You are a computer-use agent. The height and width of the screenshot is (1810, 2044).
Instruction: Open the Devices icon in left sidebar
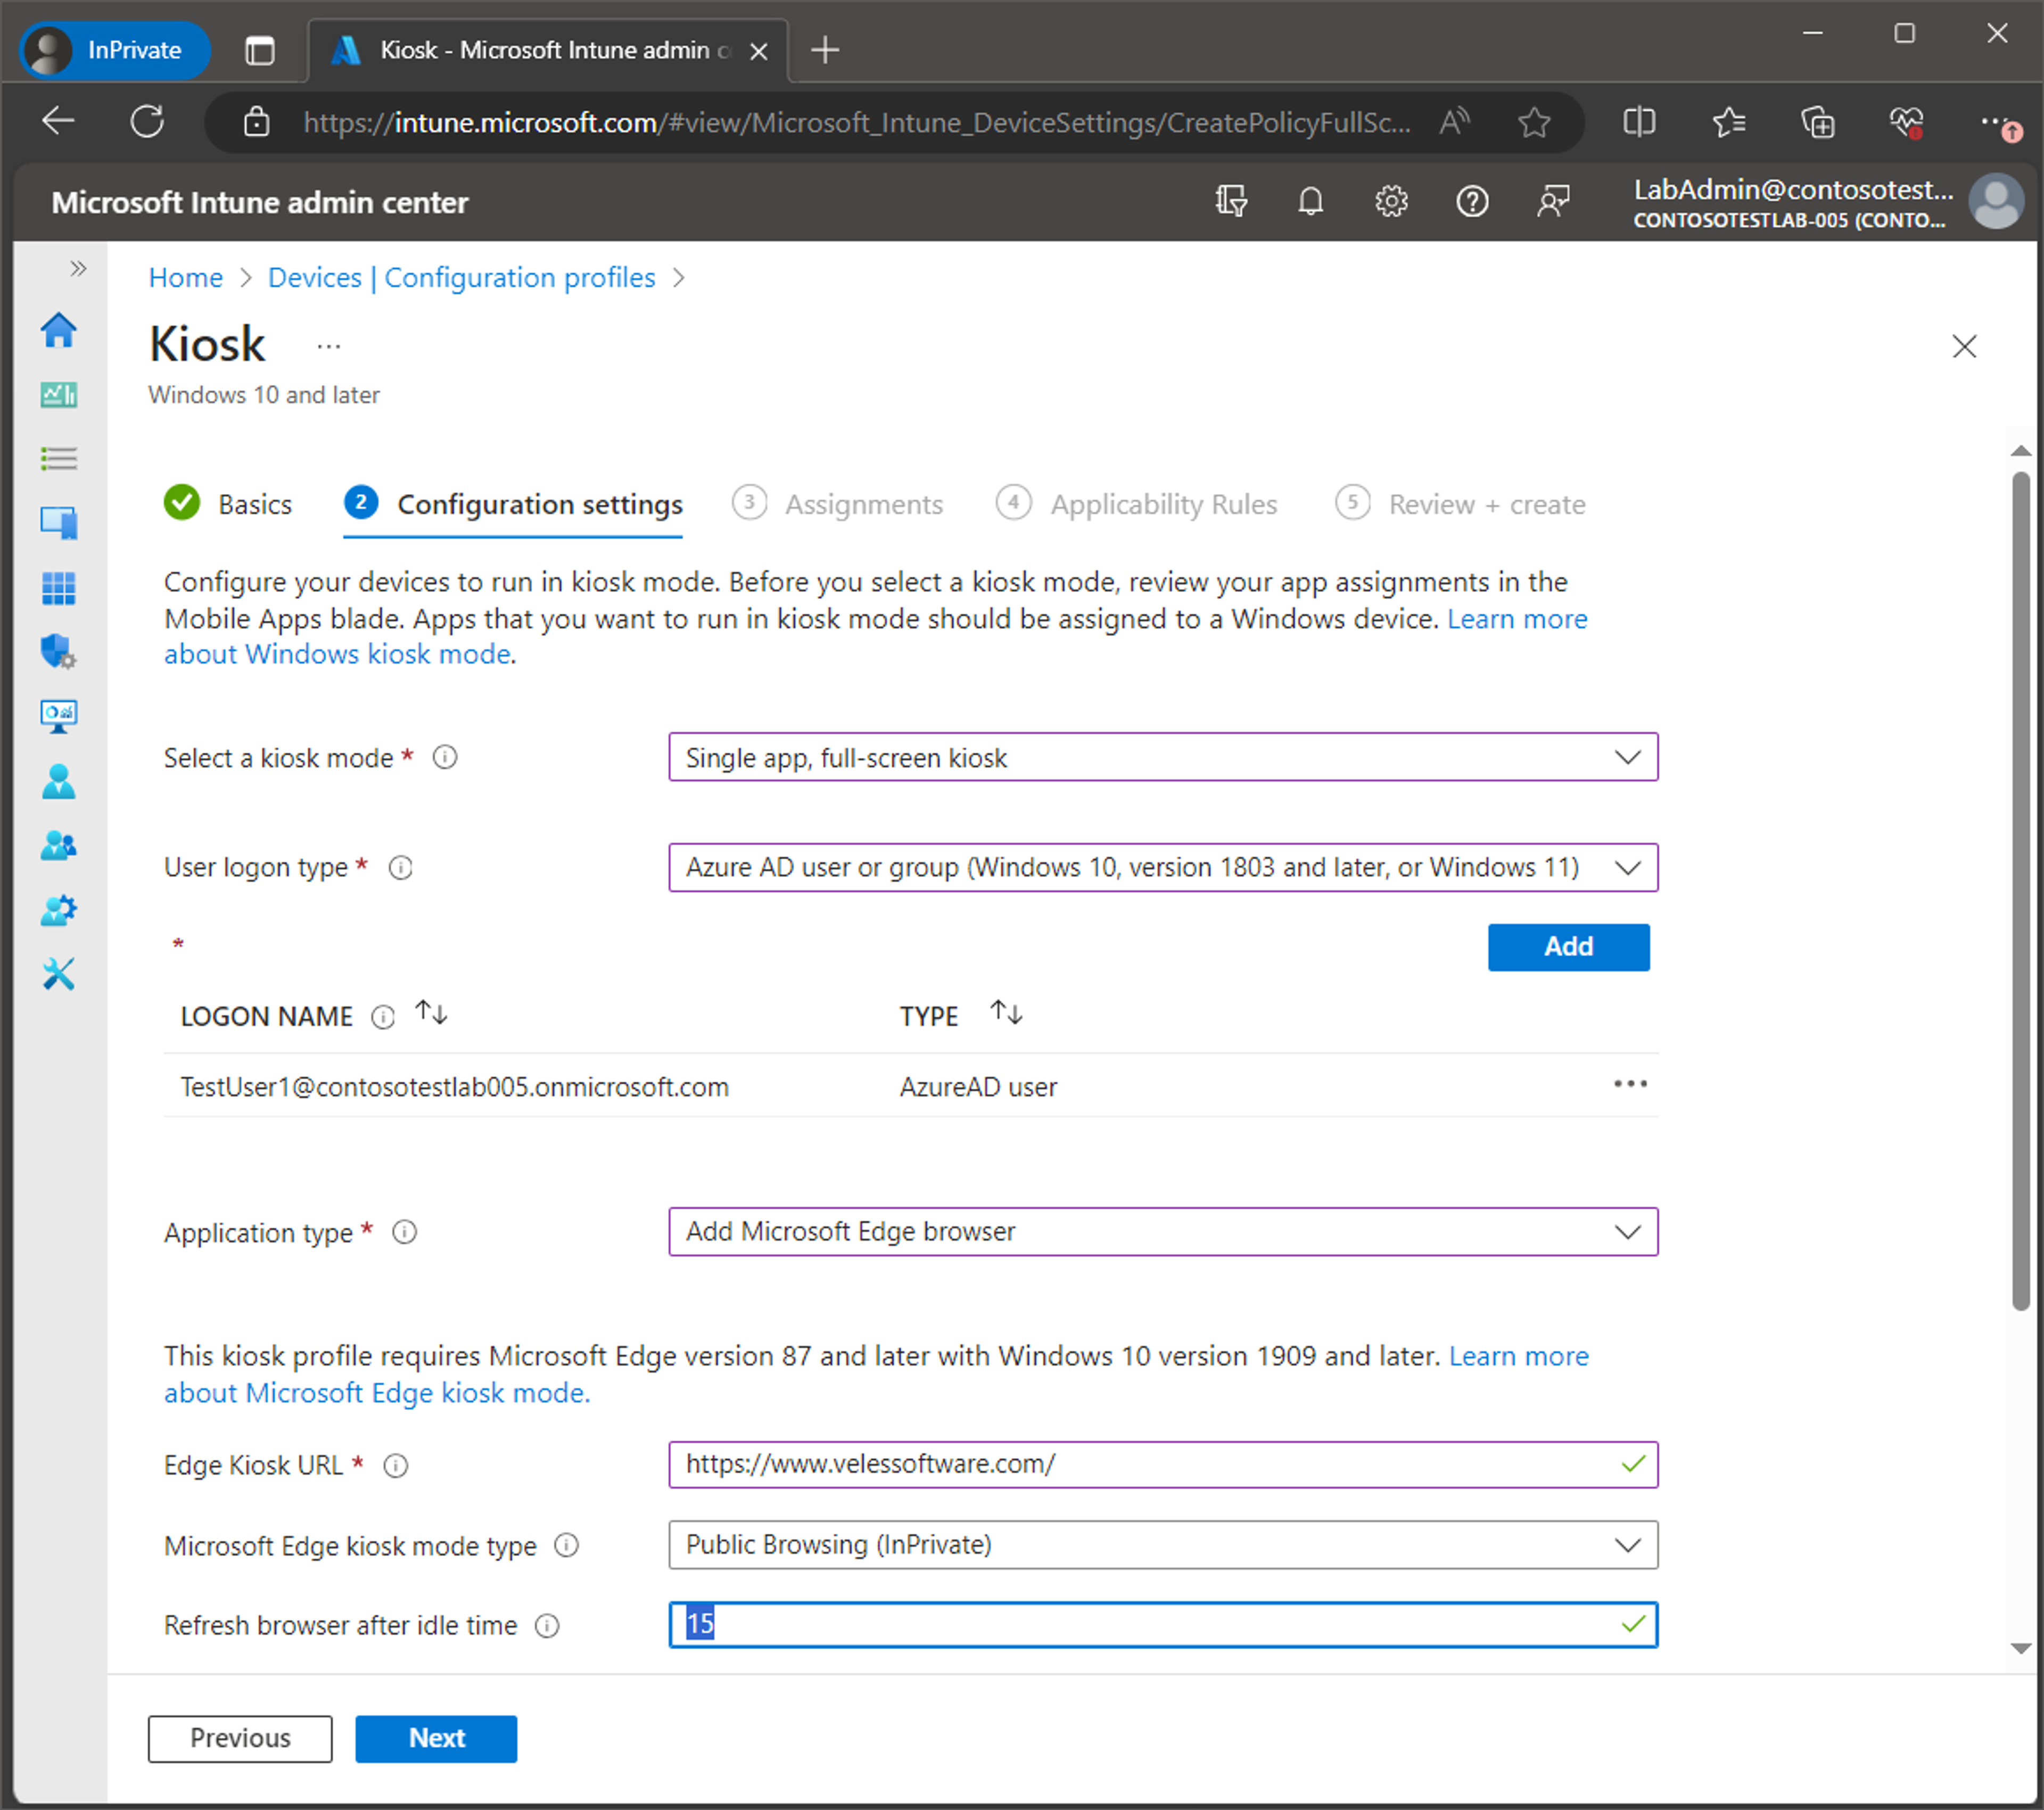[x=59, y=523]
